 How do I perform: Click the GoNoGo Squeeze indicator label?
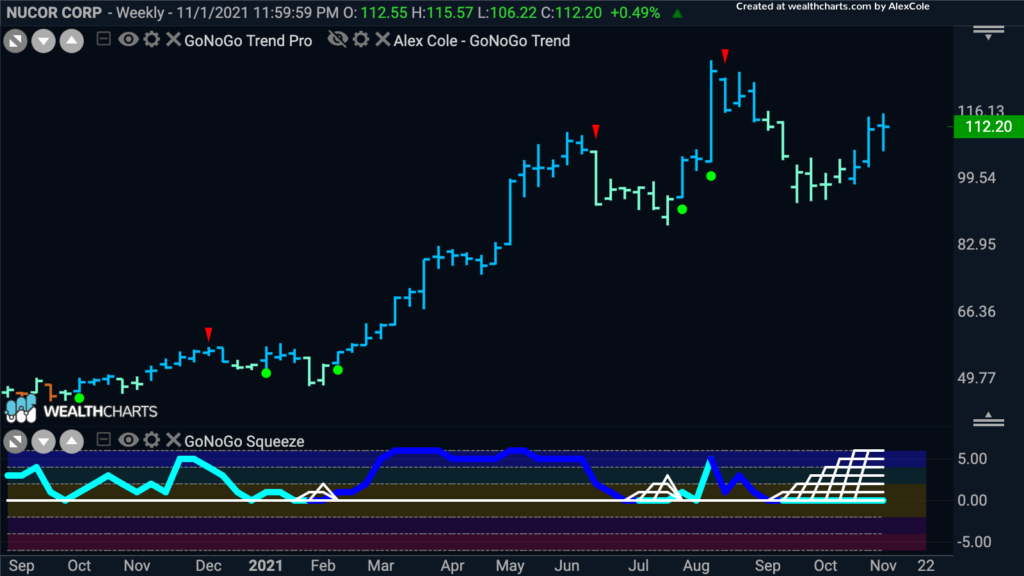[244, 441]
